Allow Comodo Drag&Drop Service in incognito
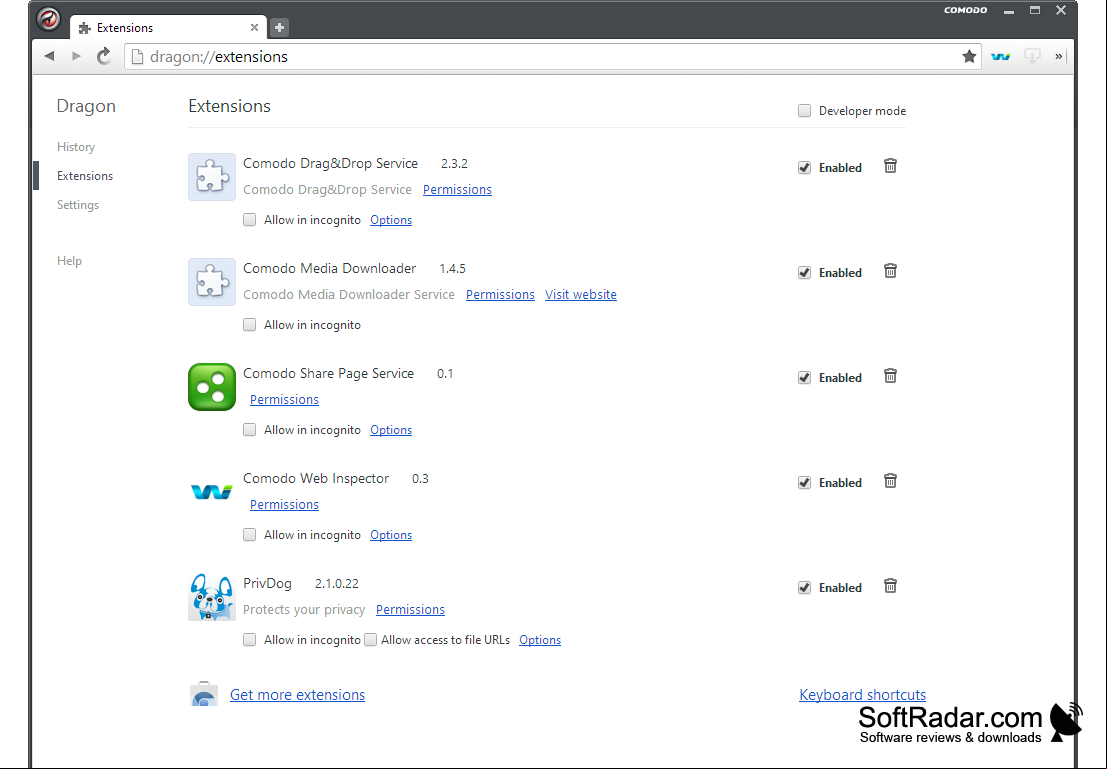This screenshot has height=769, width=1107. pyautogui.click(x=249, y=220)
